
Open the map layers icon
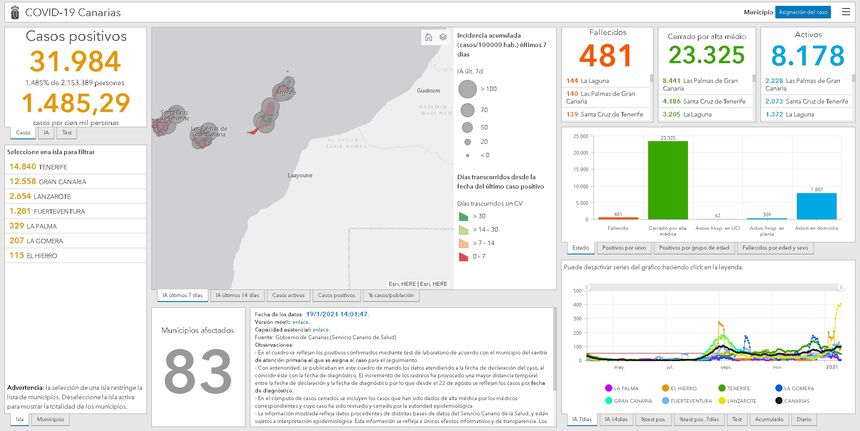[442, 37]
